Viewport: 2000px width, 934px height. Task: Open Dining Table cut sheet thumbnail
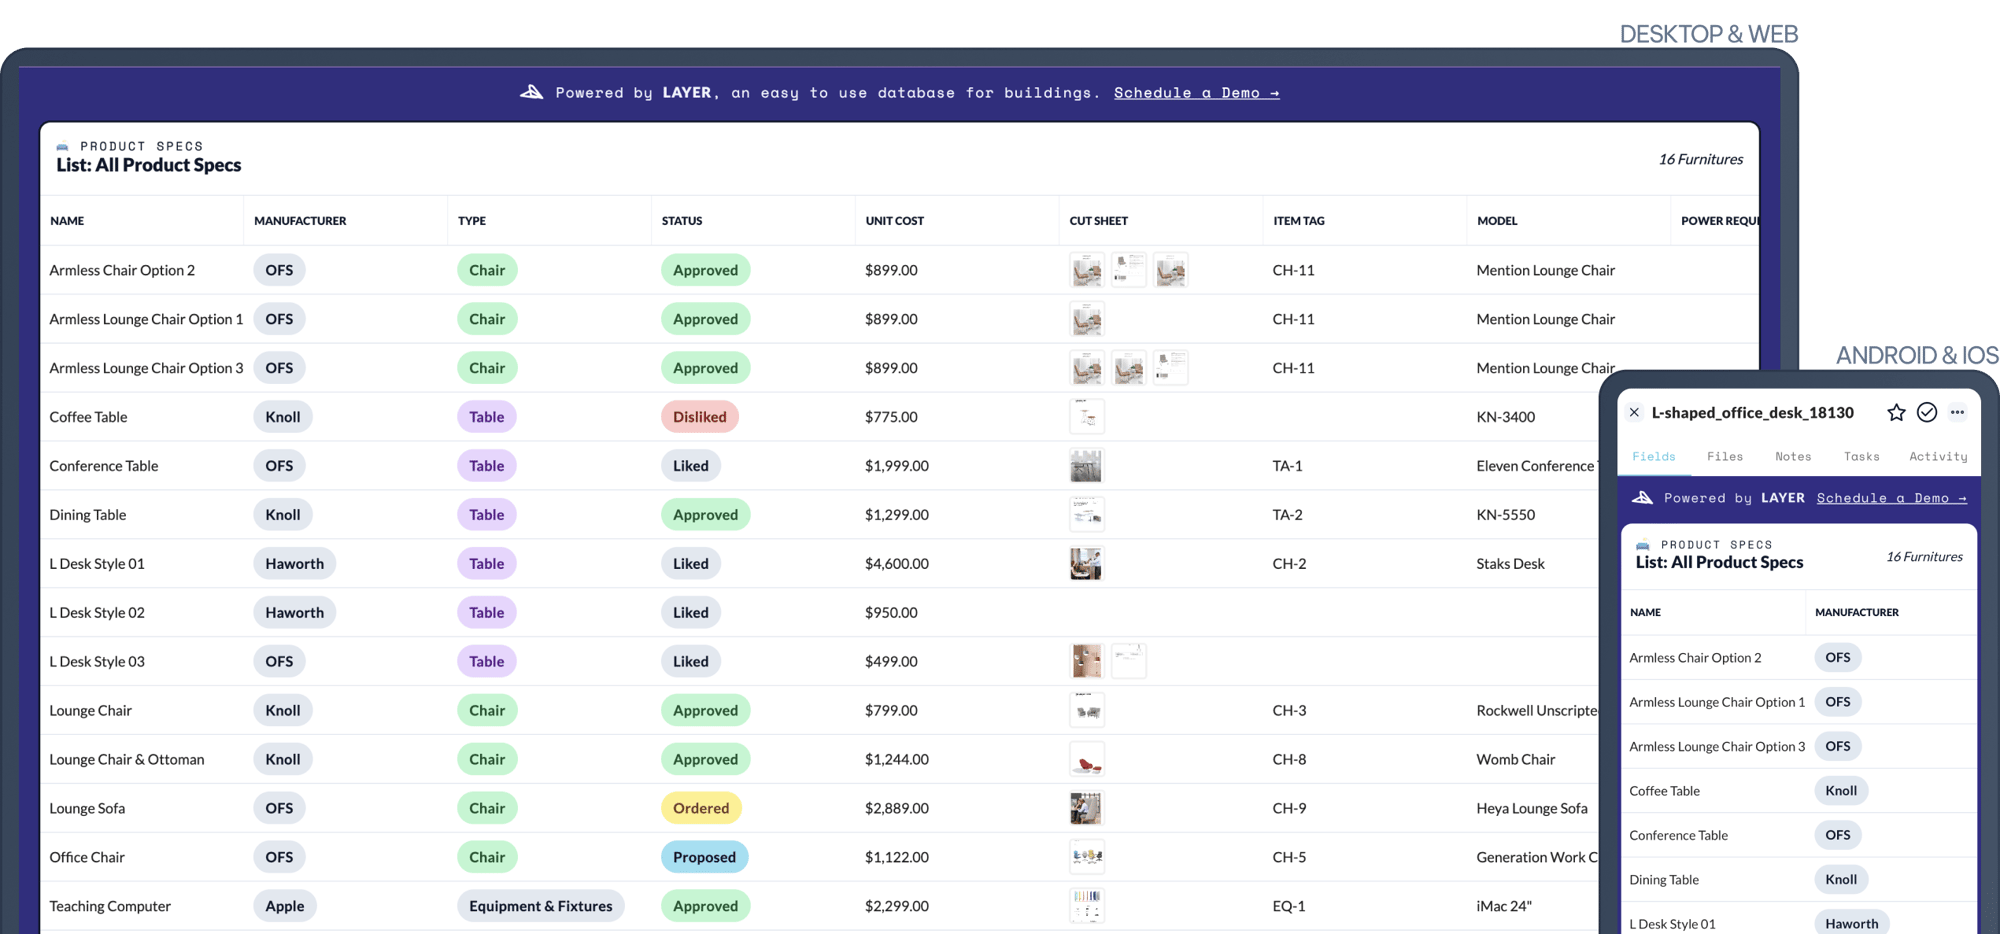pyautogui.click(x=1087, y=515)
